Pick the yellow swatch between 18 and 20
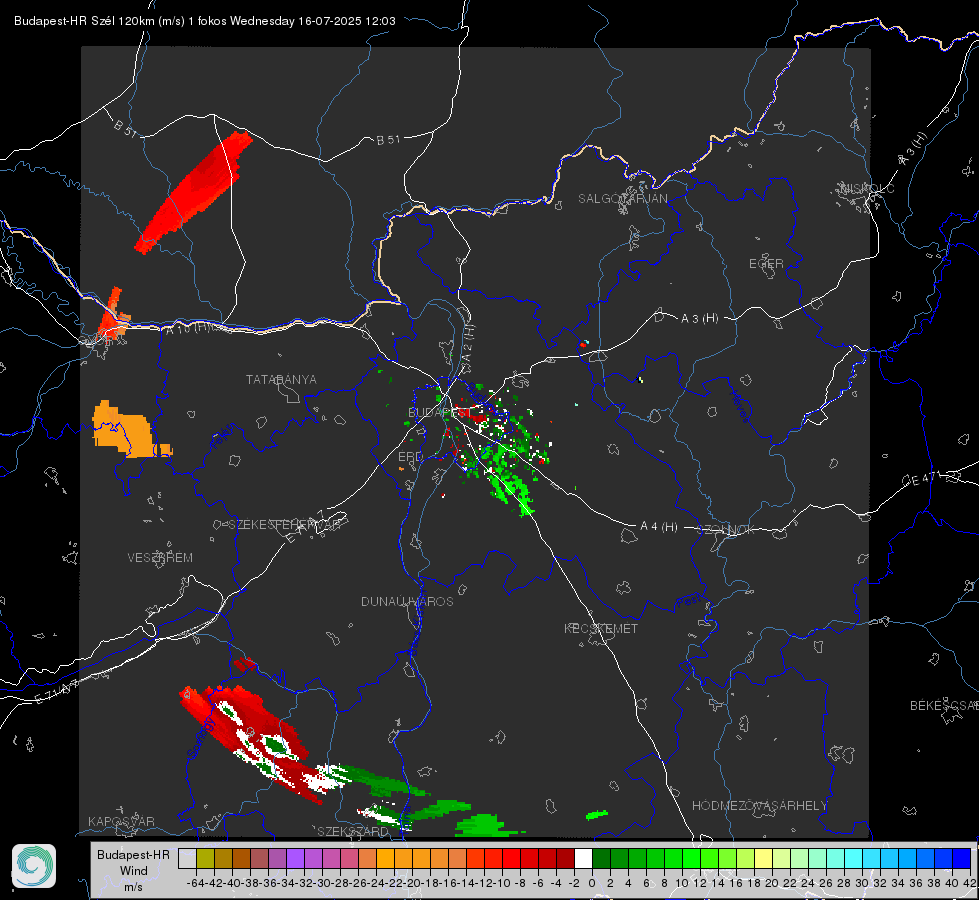The image size is (979, 900). coord(764,858)
